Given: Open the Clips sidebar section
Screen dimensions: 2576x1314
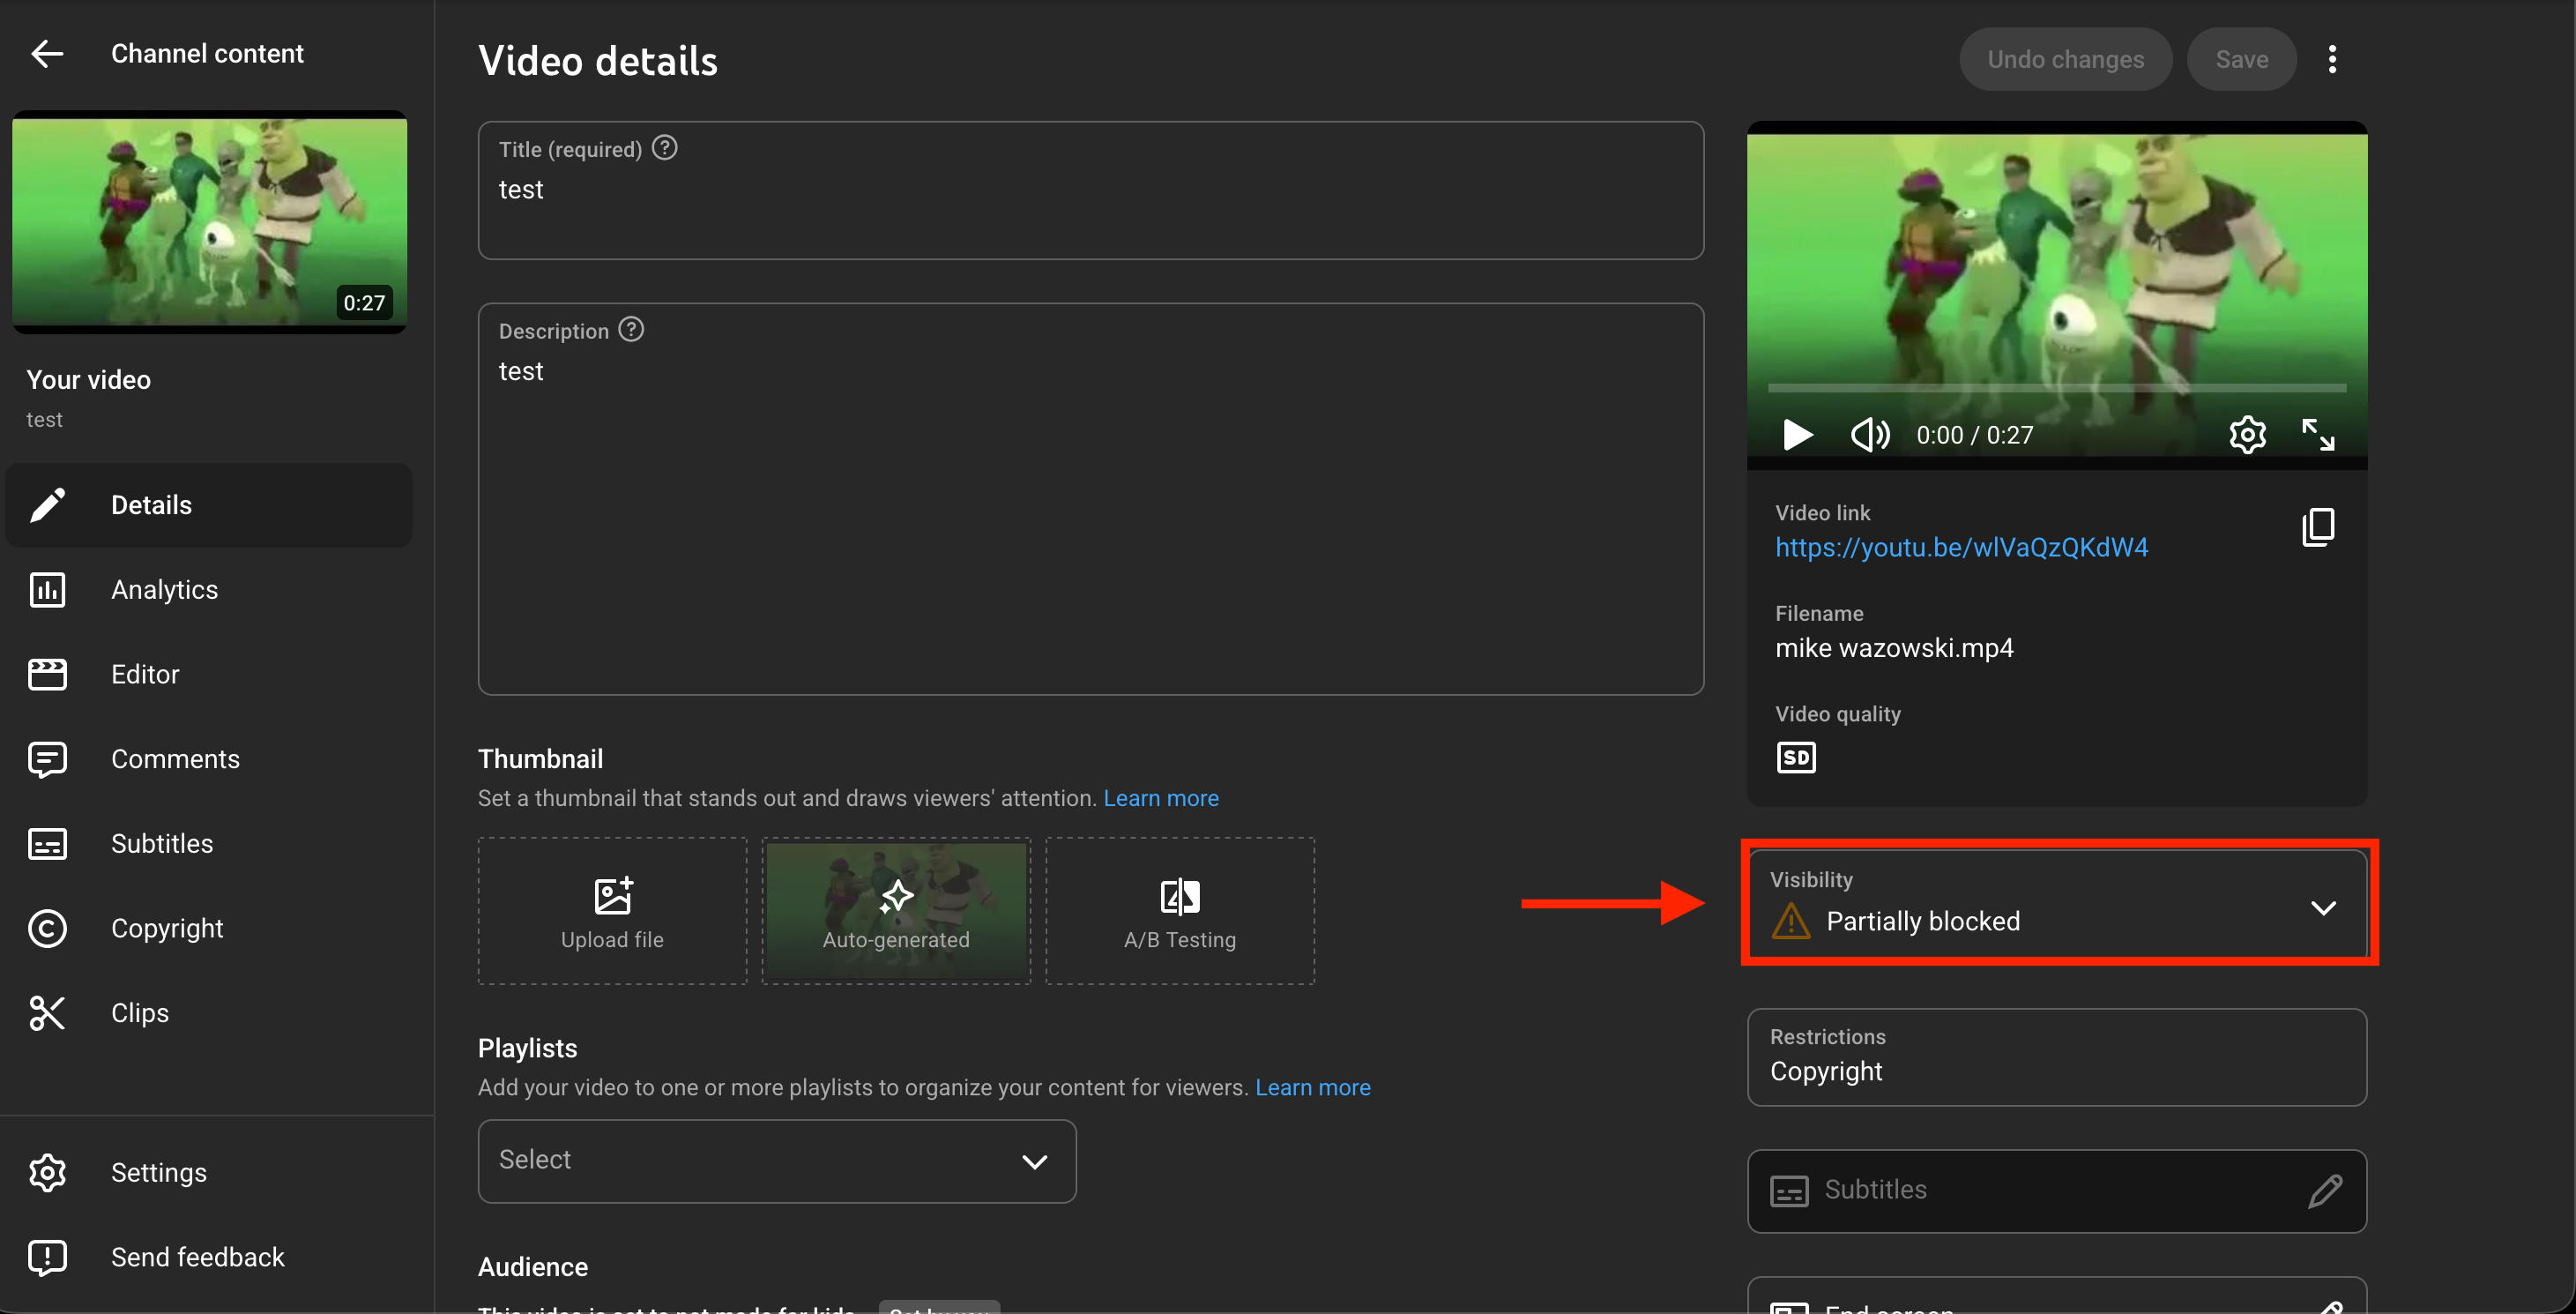Looking at the screenshot, I should [139, 1013].
